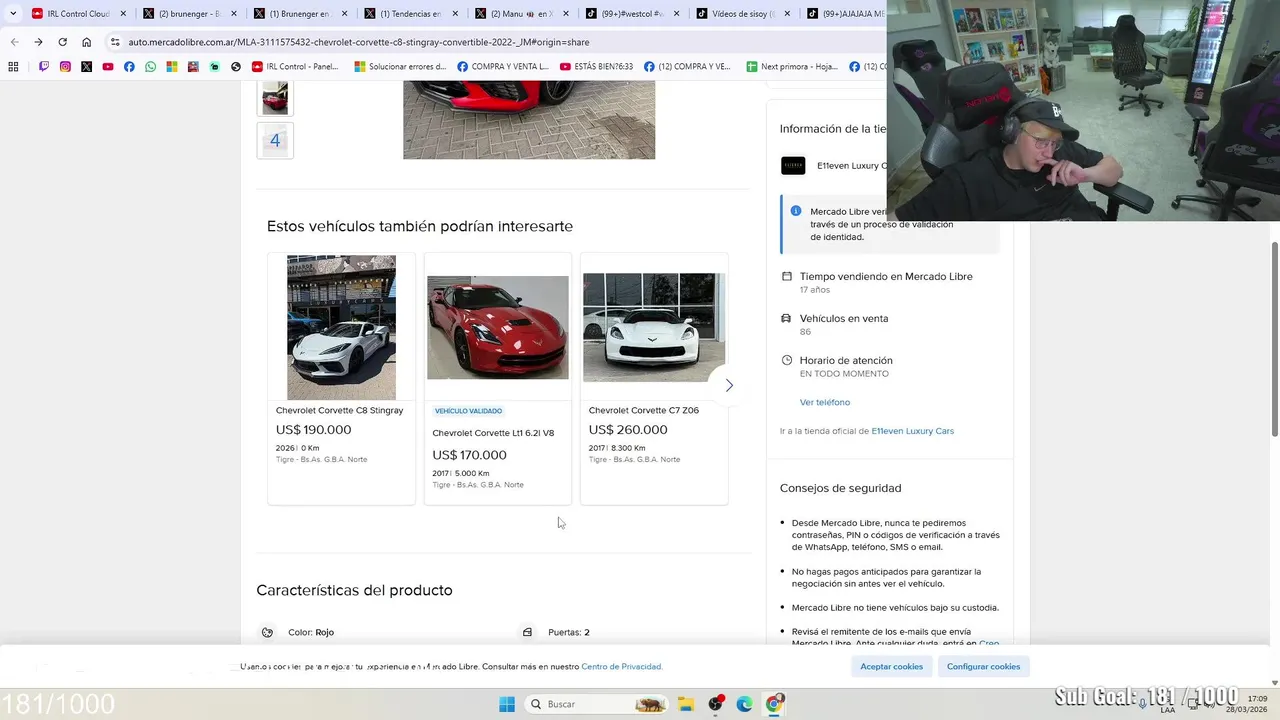The width and height of the screenshot is (1280, 720).
Task: Switch to the Videos de sisoy TikTok tab
Action: pyautogui.click(x=741, y=14)
